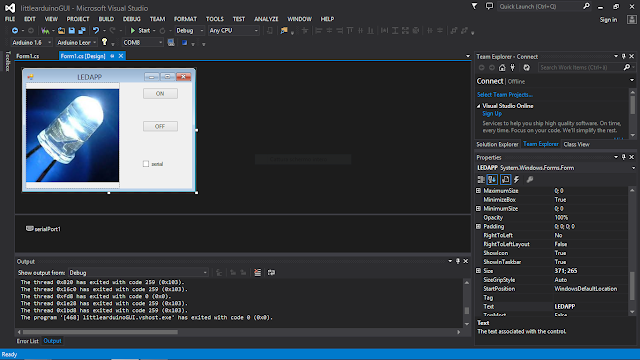Toggle word wrap in Output panel
Viewport: 640px width, 360px height.
click(x=271, y=273)
